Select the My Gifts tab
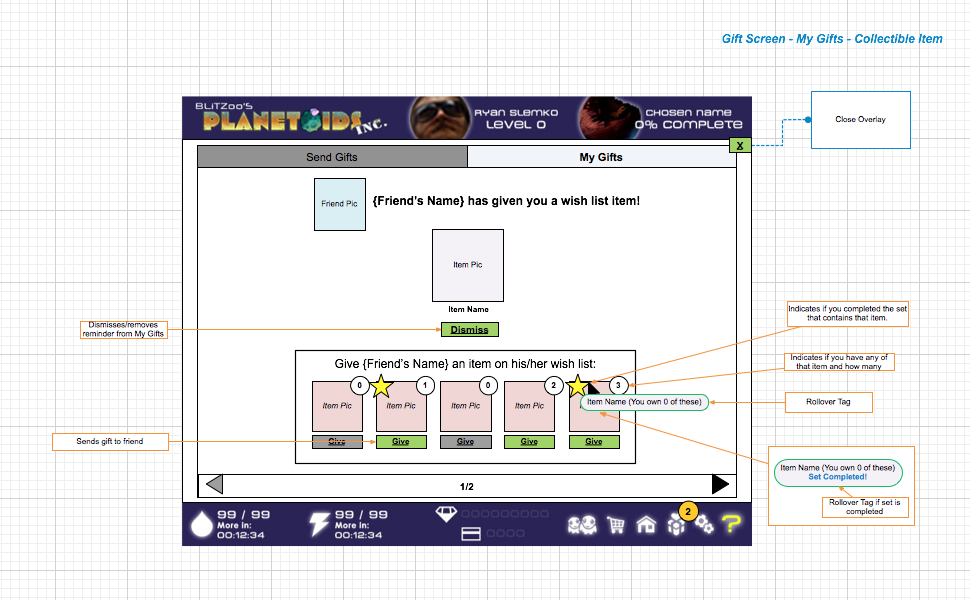Viewport: 970px width, 600px height. pyautogui.click(x=601, y=157)
